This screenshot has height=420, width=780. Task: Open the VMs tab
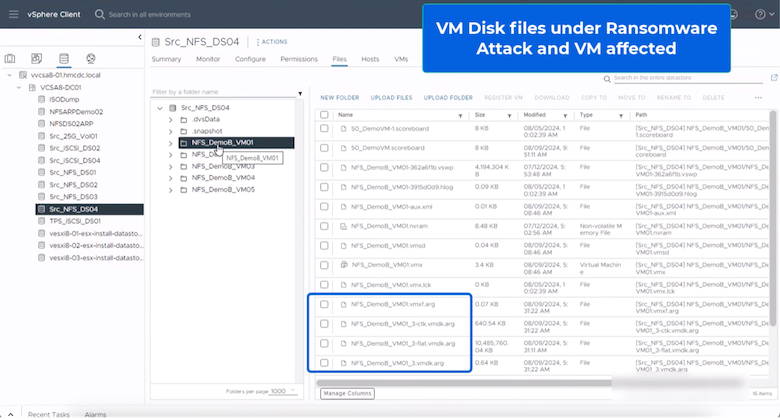[x=401, y=59]
